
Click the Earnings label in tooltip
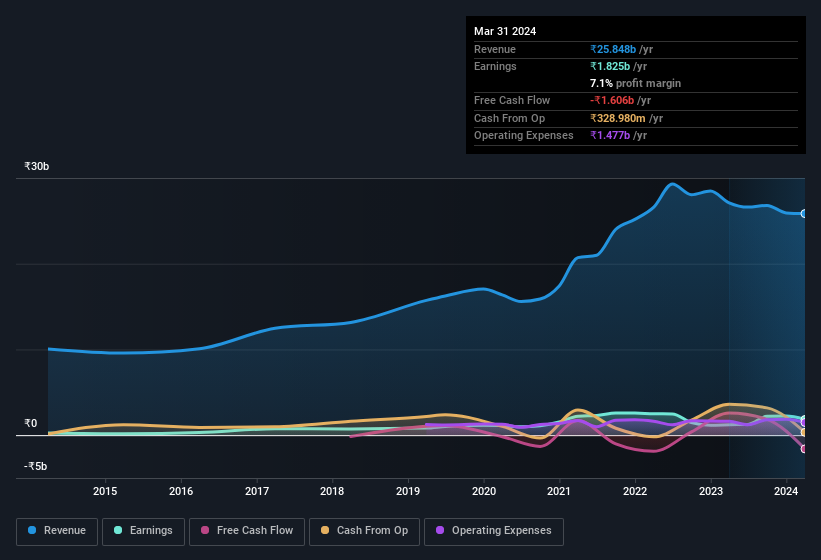tap(495, 66)
